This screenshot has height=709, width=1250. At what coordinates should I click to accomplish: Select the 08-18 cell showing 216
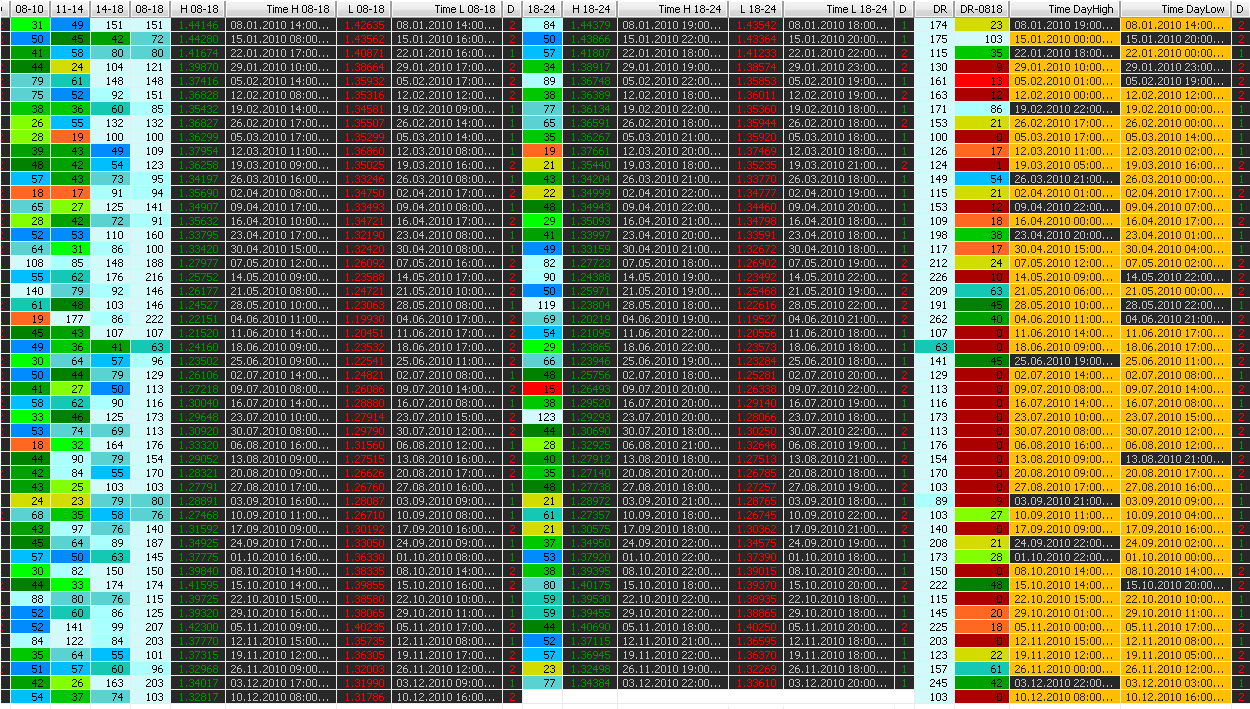click(x=148, y=276)
